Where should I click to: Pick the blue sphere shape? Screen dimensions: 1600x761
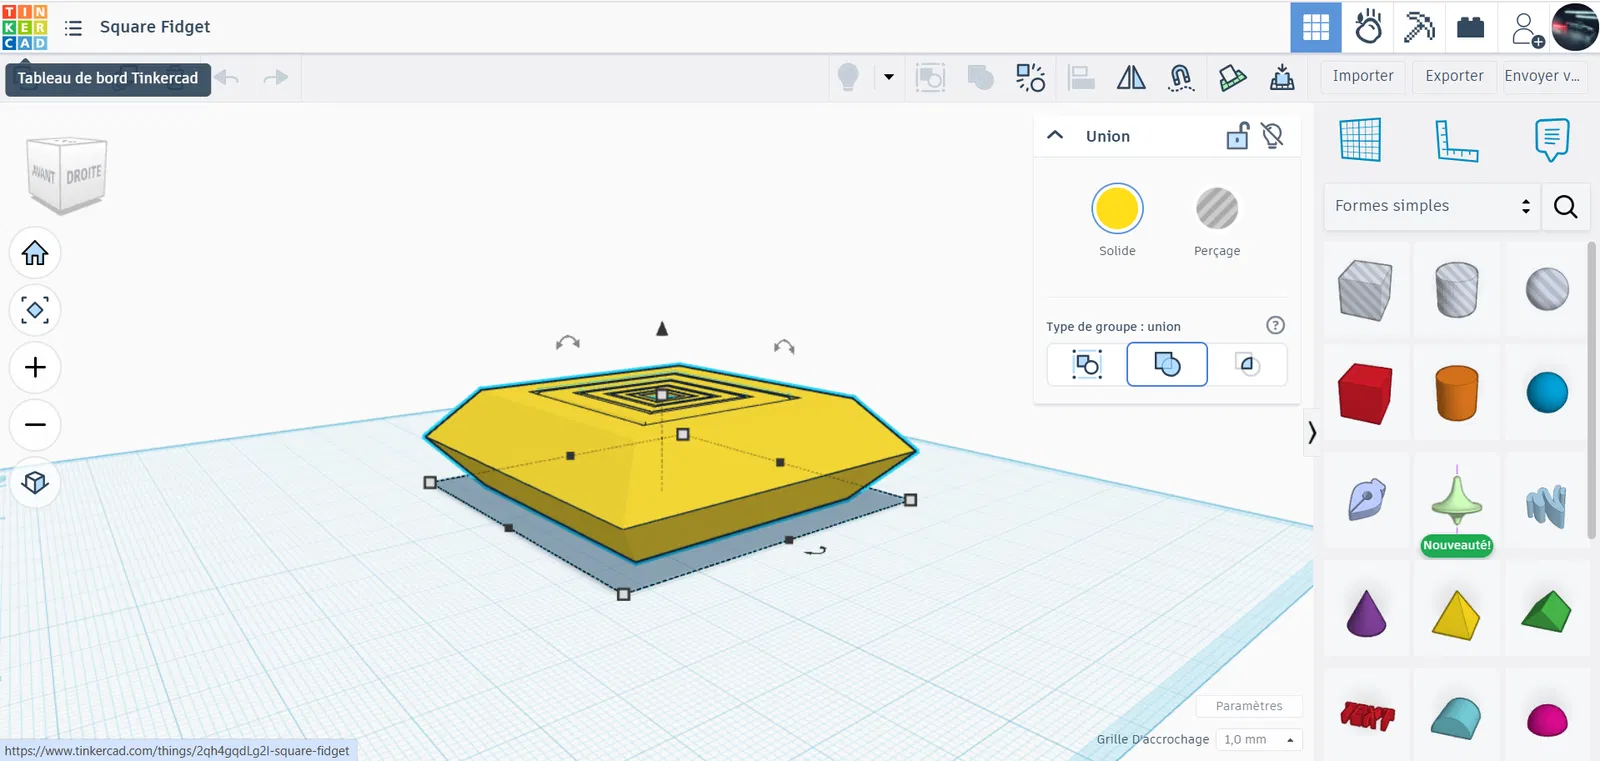point(1547,393)
